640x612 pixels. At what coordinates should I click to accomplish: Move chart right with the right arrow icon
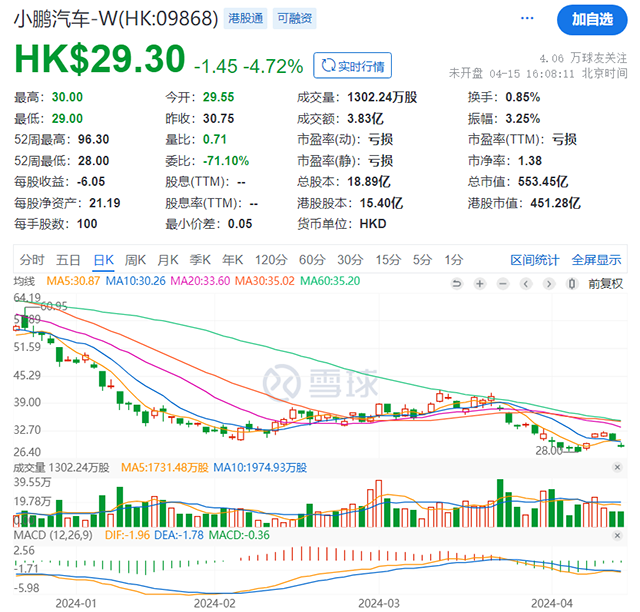[549, 284]
